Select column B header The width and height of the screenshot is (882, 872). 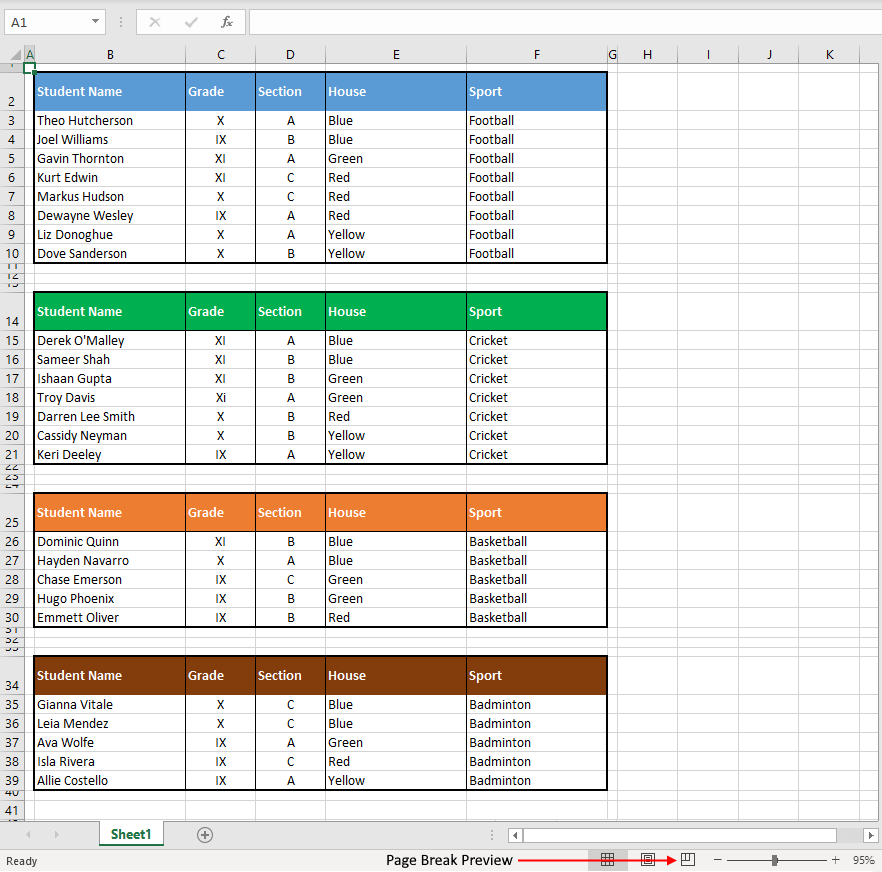point(110,55)
